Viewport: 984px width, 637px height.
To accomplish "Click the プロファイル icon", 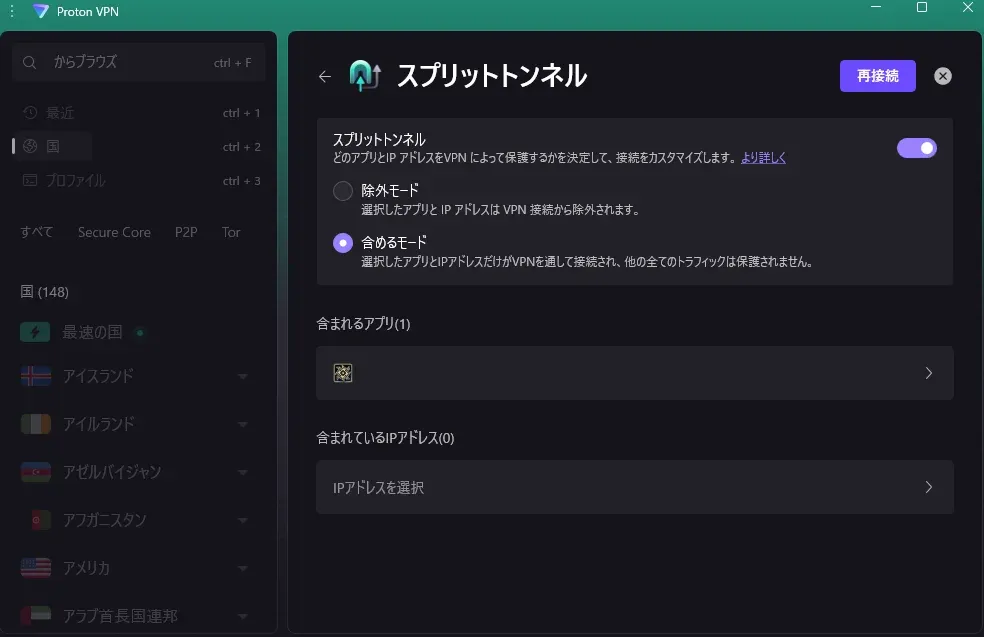I will [x=30, y=180].
